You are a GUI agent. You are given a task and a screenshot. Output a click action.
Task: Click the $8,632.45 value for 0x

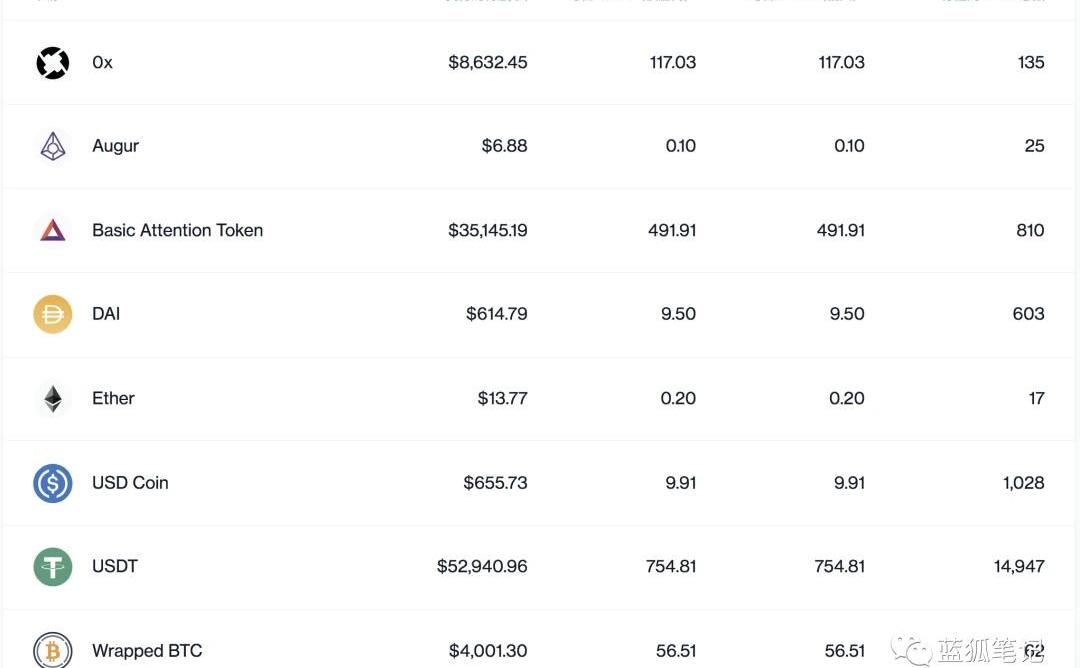click(x=487, y=62)
